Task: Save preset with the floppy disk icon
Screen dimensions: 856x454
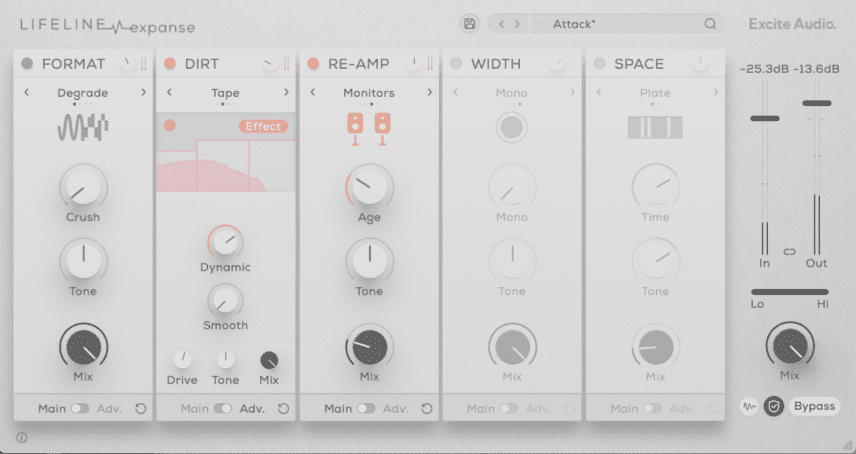Action: tap(469, 24)
